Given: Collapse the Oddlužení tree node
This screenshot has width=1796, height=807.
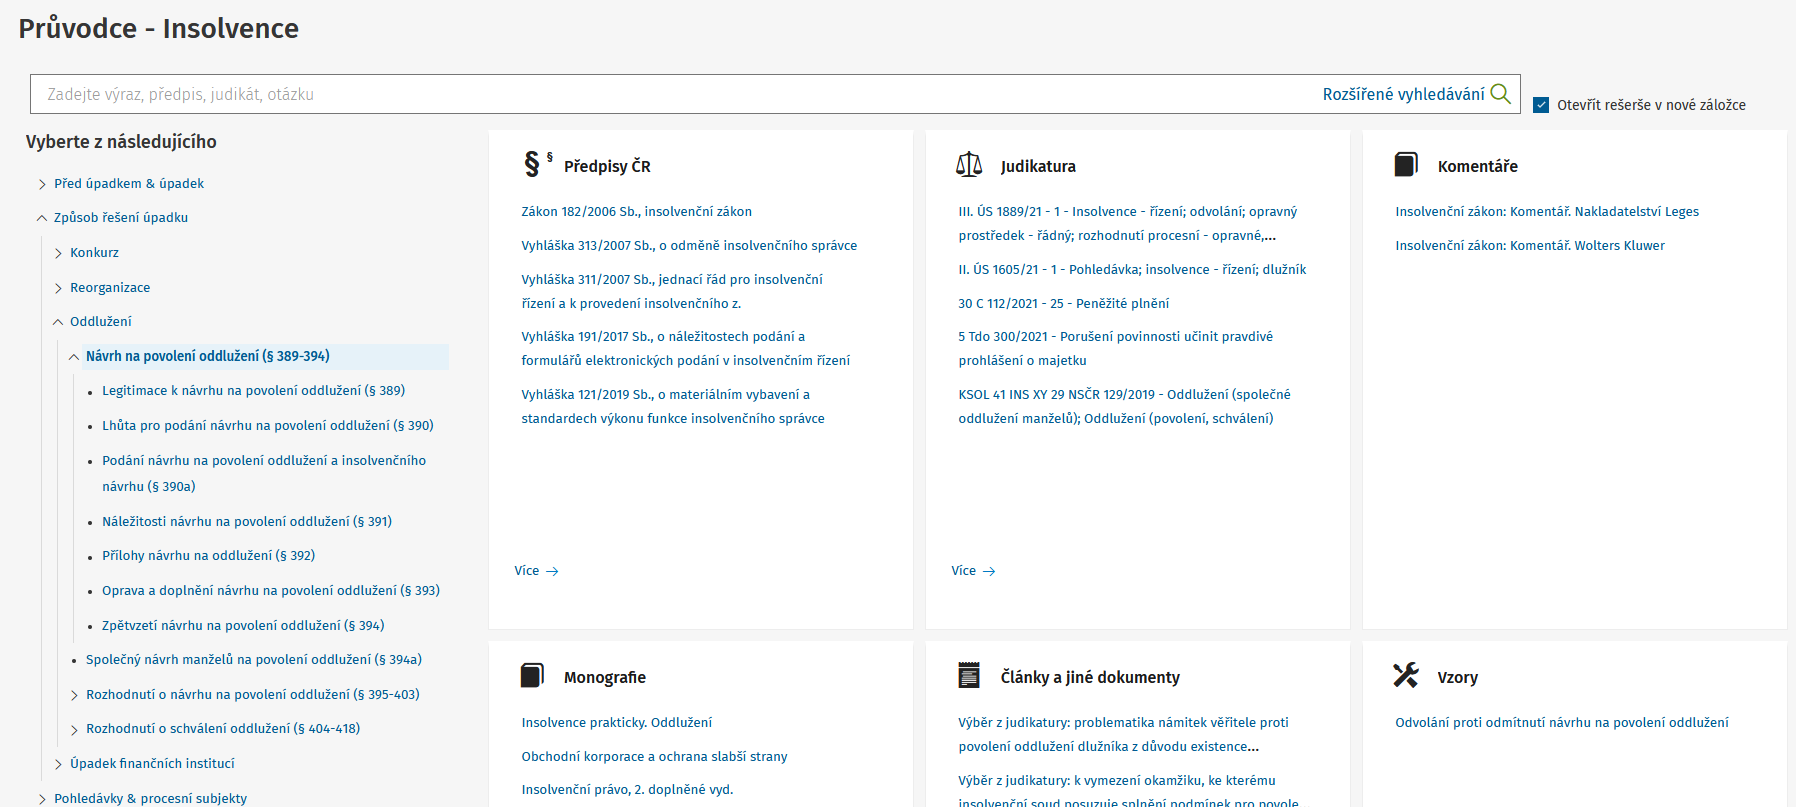Looking at the screenshot, I should point(58,322).
